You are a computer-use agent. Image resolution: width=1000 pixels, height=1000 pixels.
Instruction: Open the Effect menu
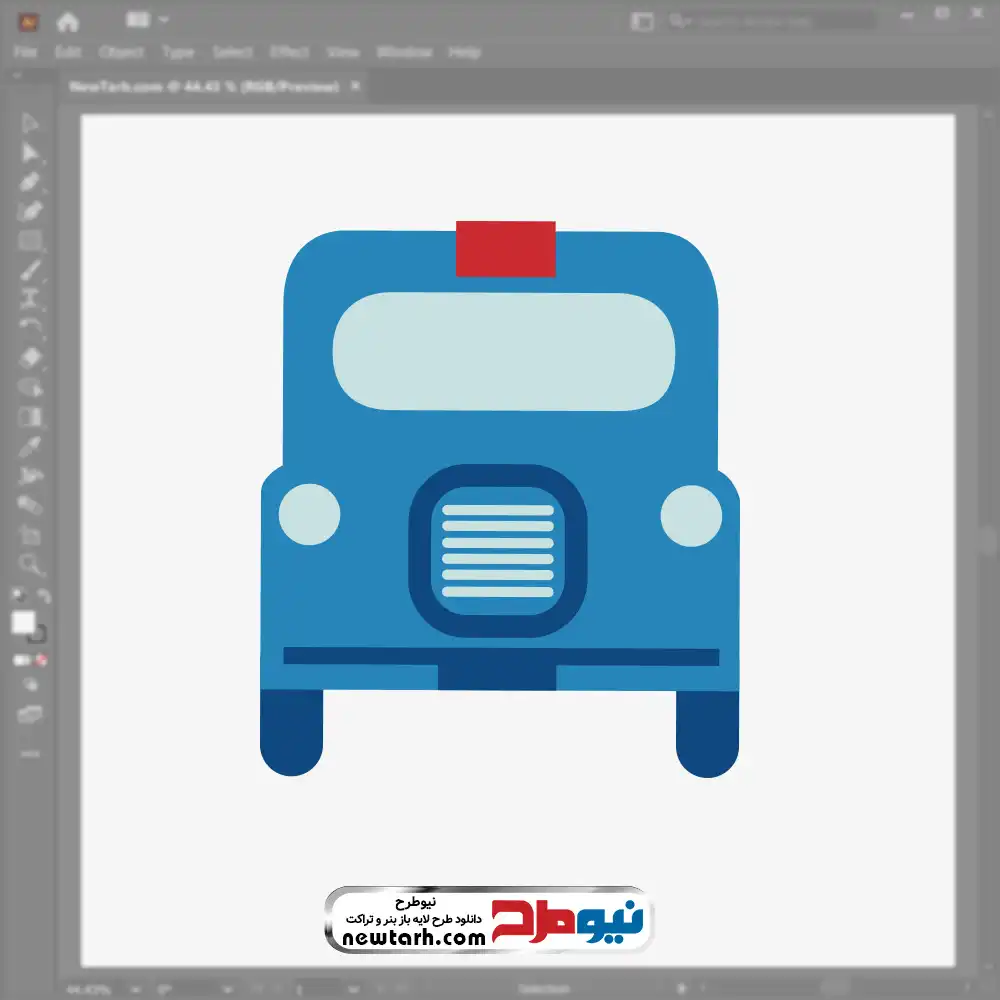pos(289,52)
